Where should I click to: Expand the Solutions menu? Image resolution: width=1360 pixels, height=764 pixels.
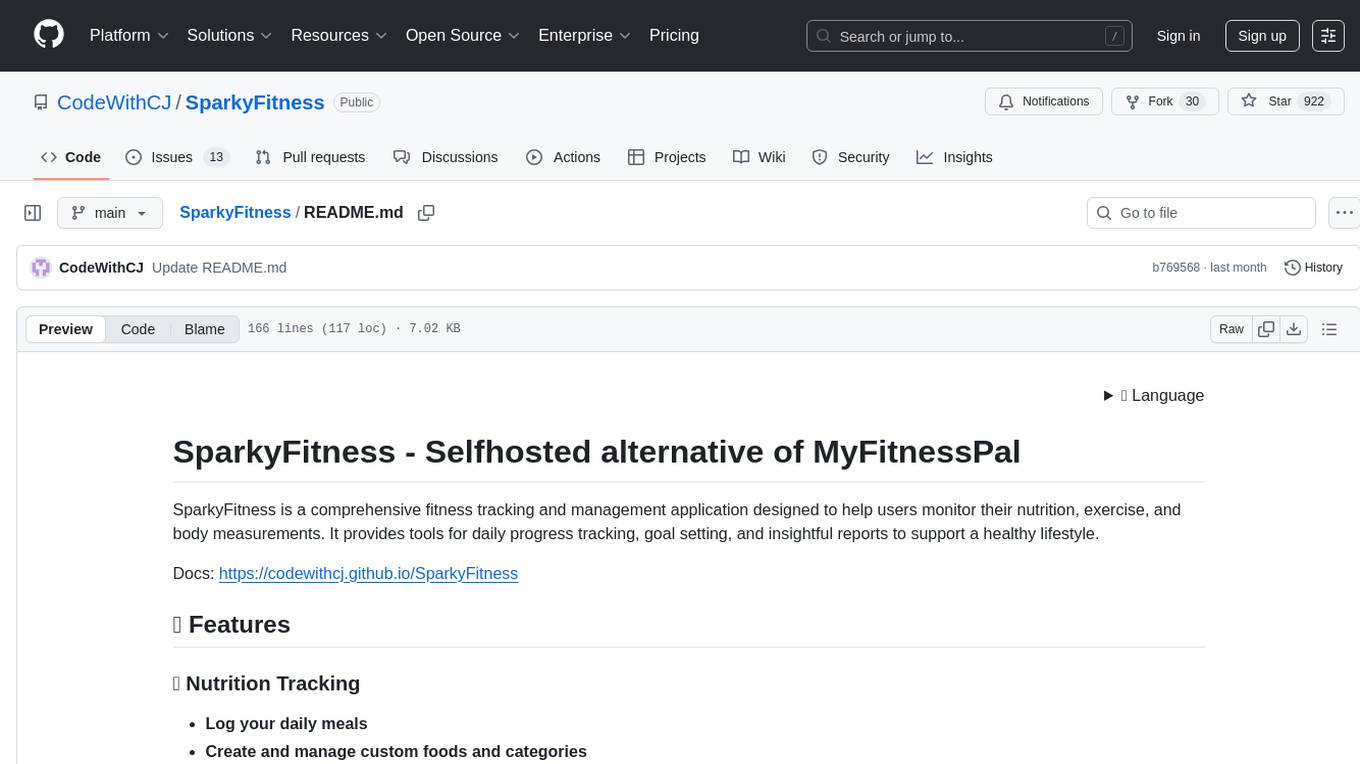[x=230, y=35]
